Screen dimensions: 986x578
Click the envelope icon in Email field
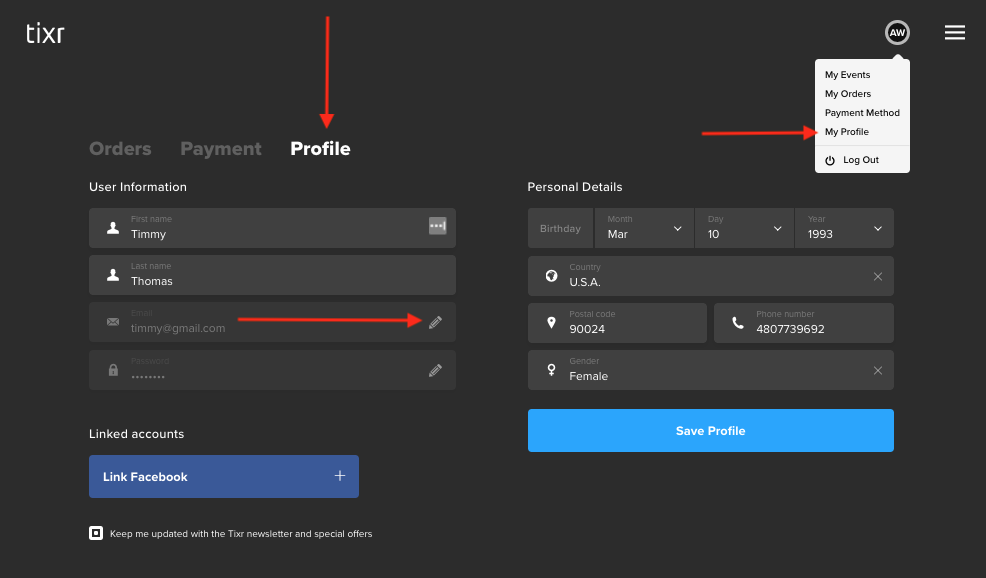pyautogui.click(x=113, y=322)
